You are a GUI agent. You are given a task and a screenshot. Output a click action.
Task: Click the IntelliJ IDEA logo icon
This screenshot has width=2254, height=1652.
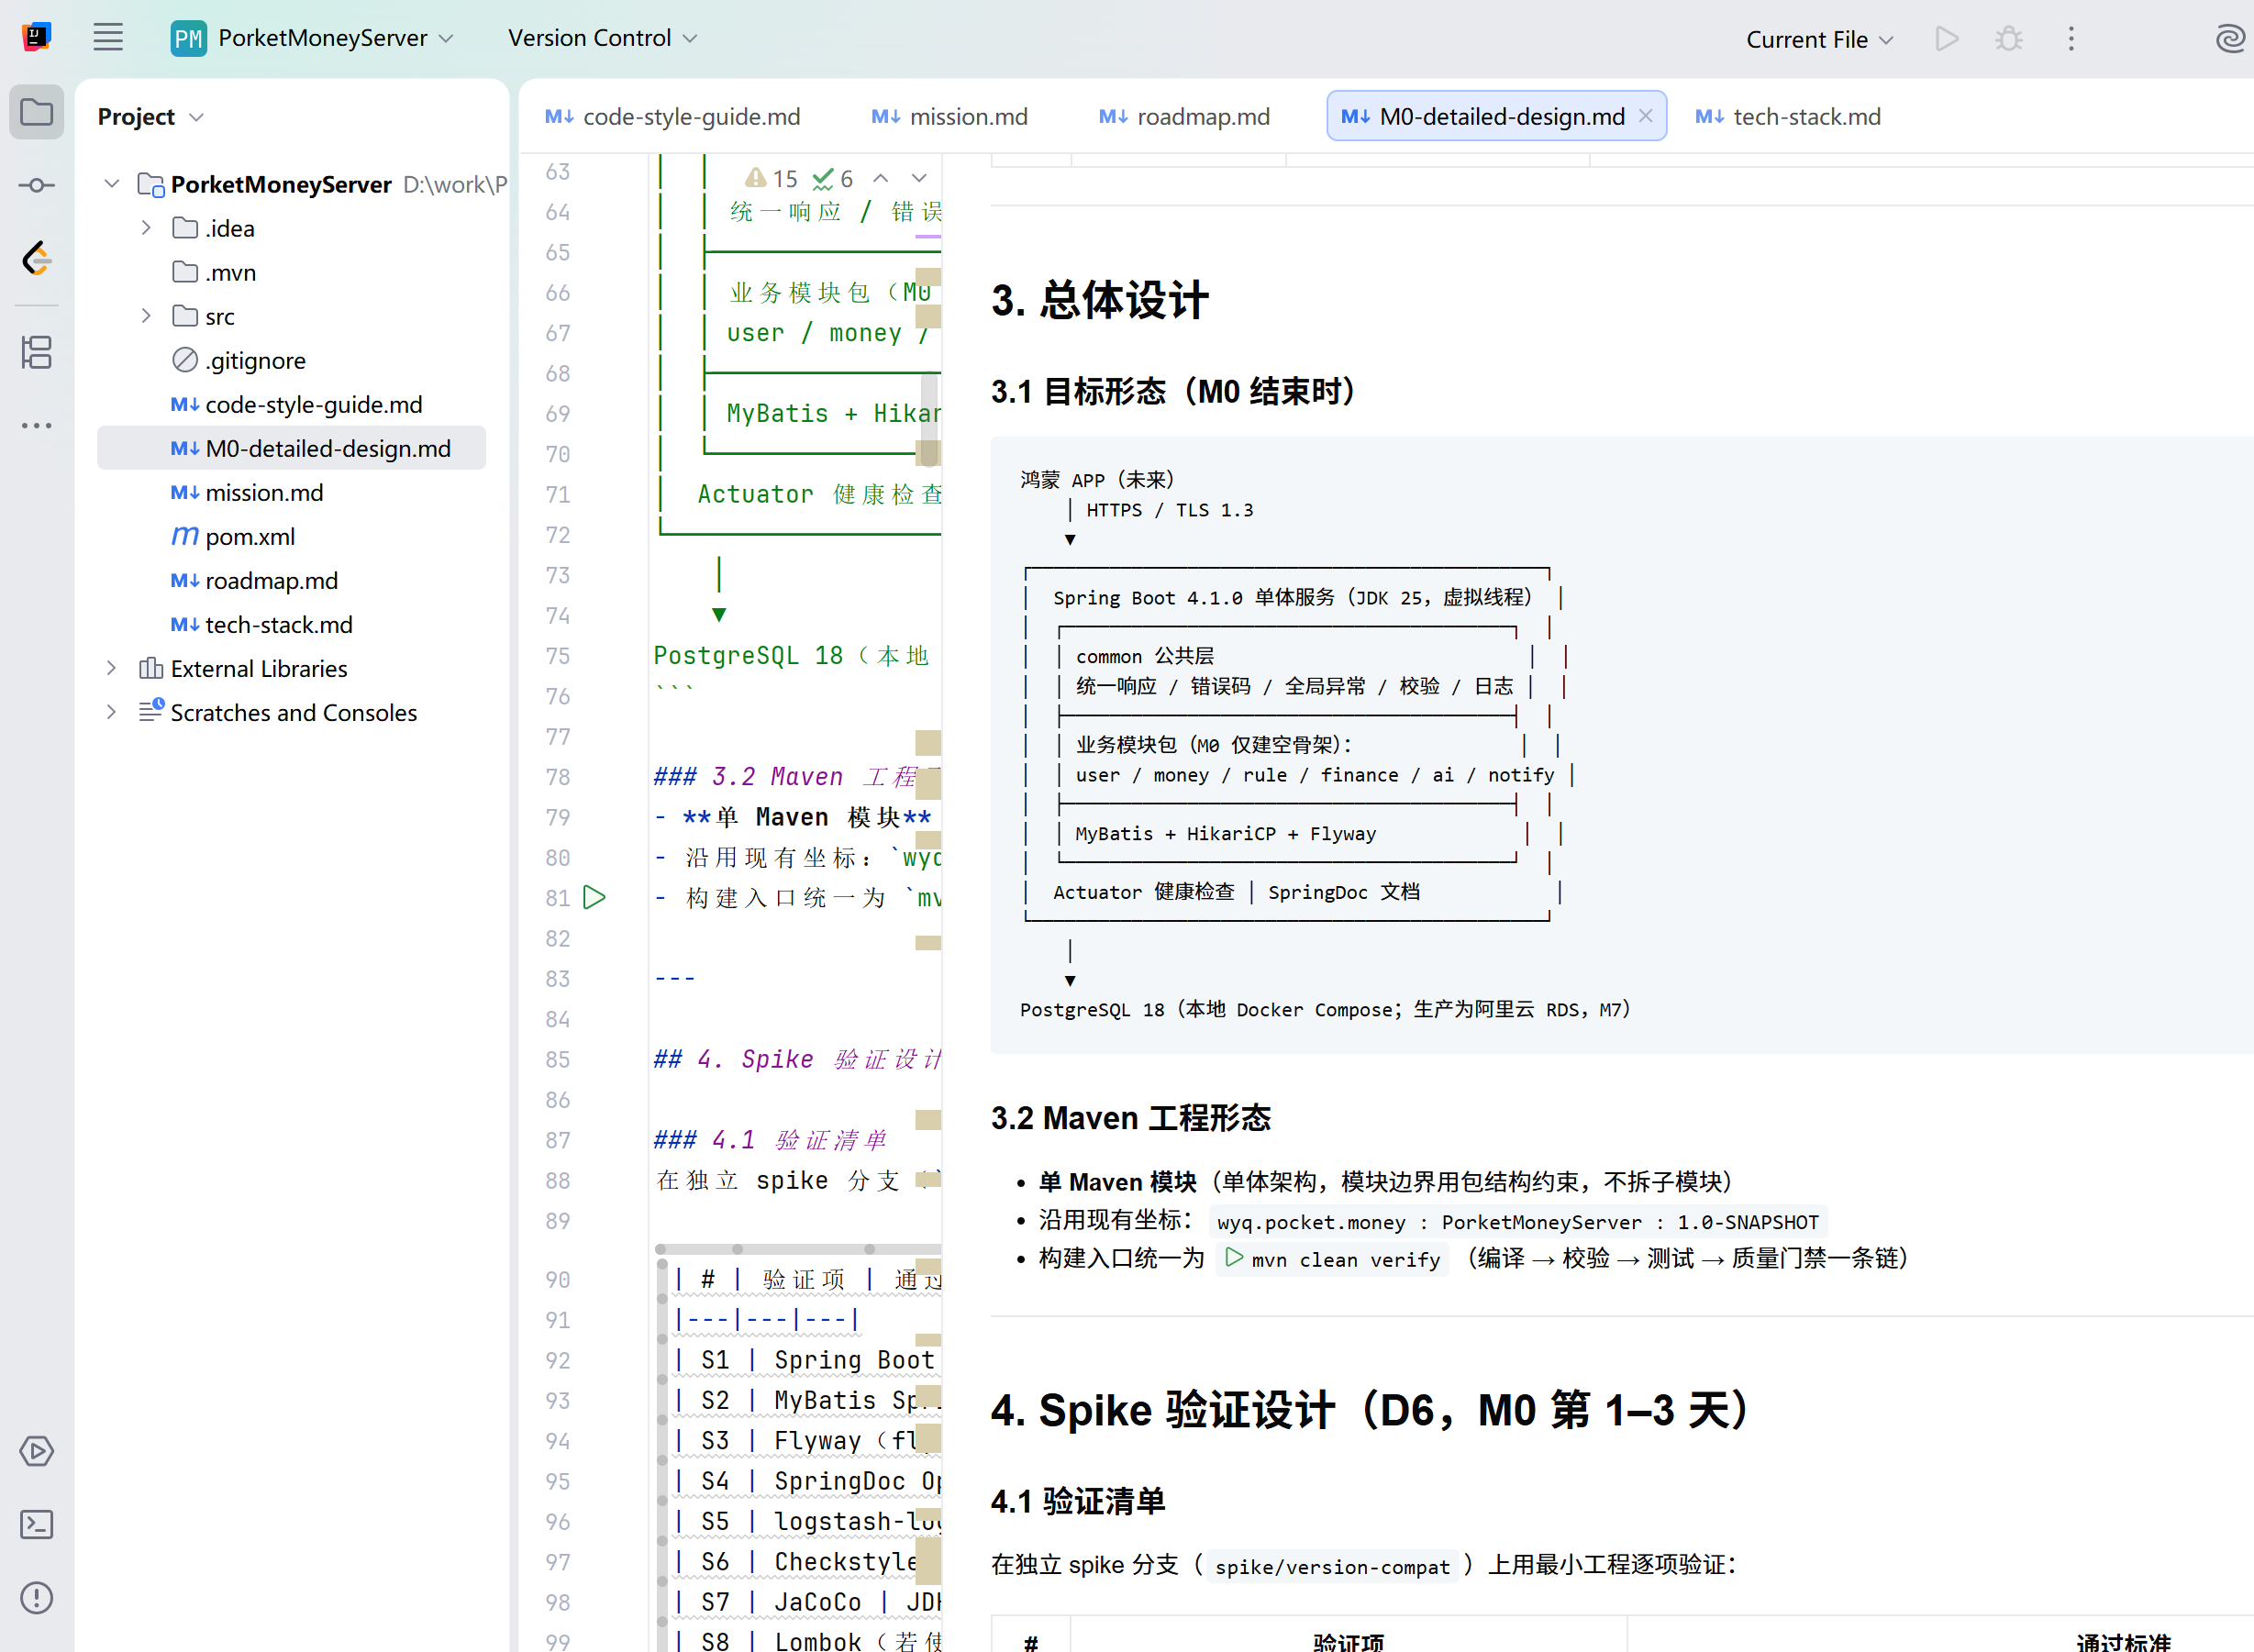coord(37,38)
